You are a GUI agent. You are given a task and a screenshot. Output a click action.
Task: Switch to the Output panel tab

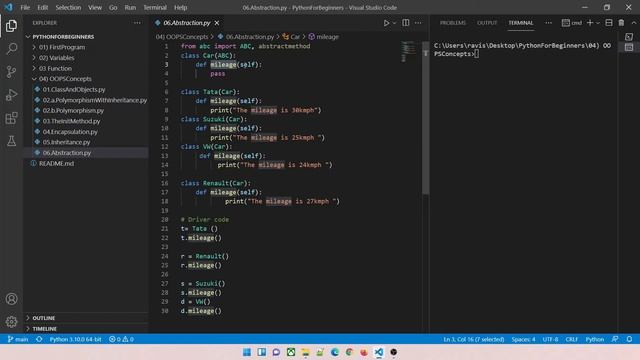[487, 23]
